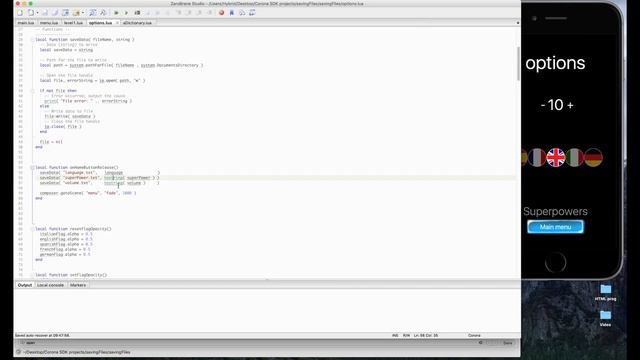Viewport: 640px width, 360px height.
Task: Open Find in the toolbar
Action: [x=93, y=13]
